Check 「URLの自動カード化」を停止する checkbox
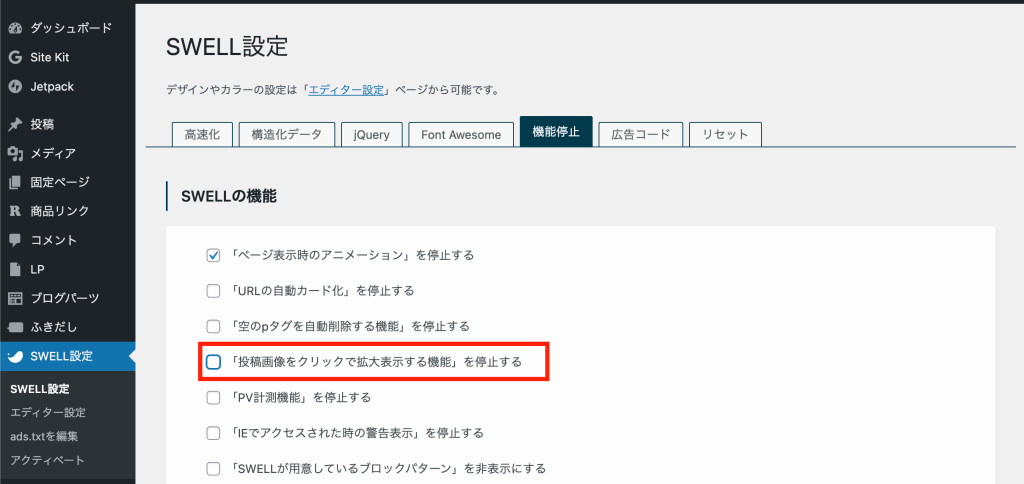This screenshot has height=484, width=1024. [213, 291]
